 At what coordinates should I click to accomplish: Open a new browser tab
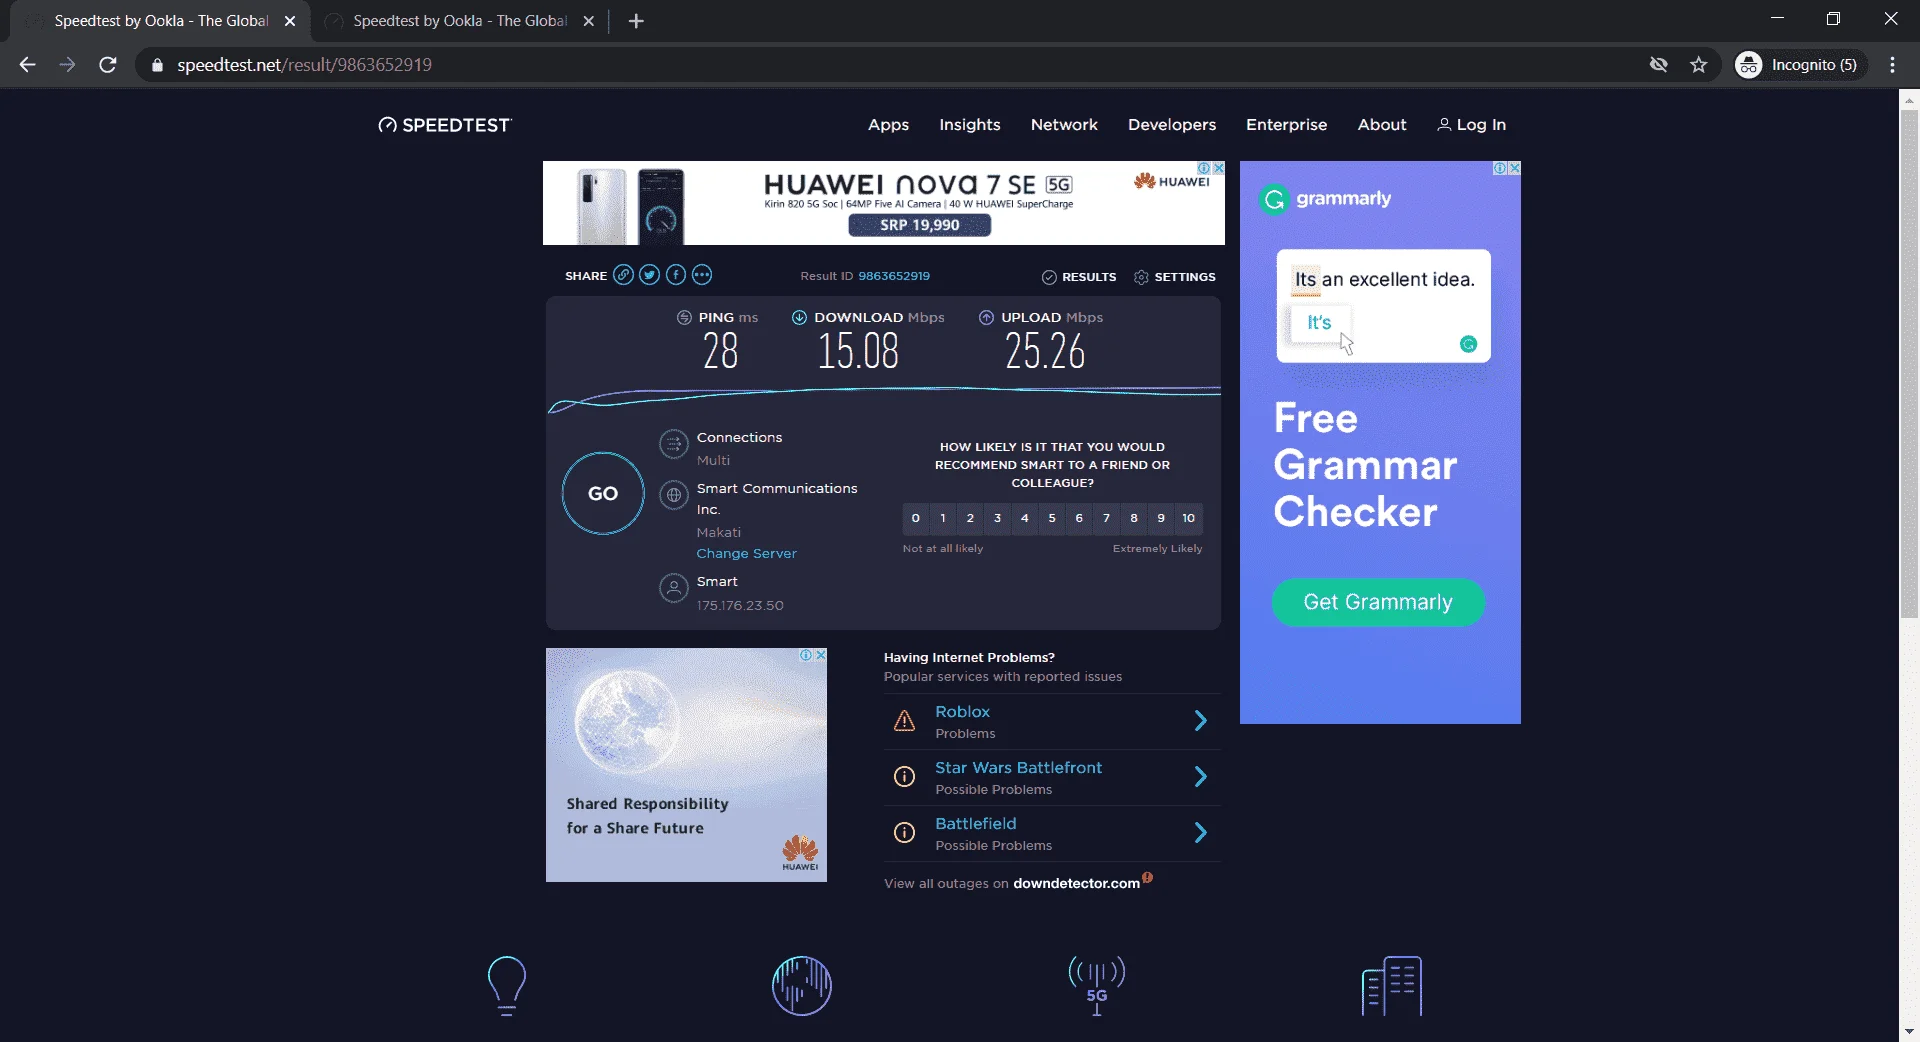[636, 21]
